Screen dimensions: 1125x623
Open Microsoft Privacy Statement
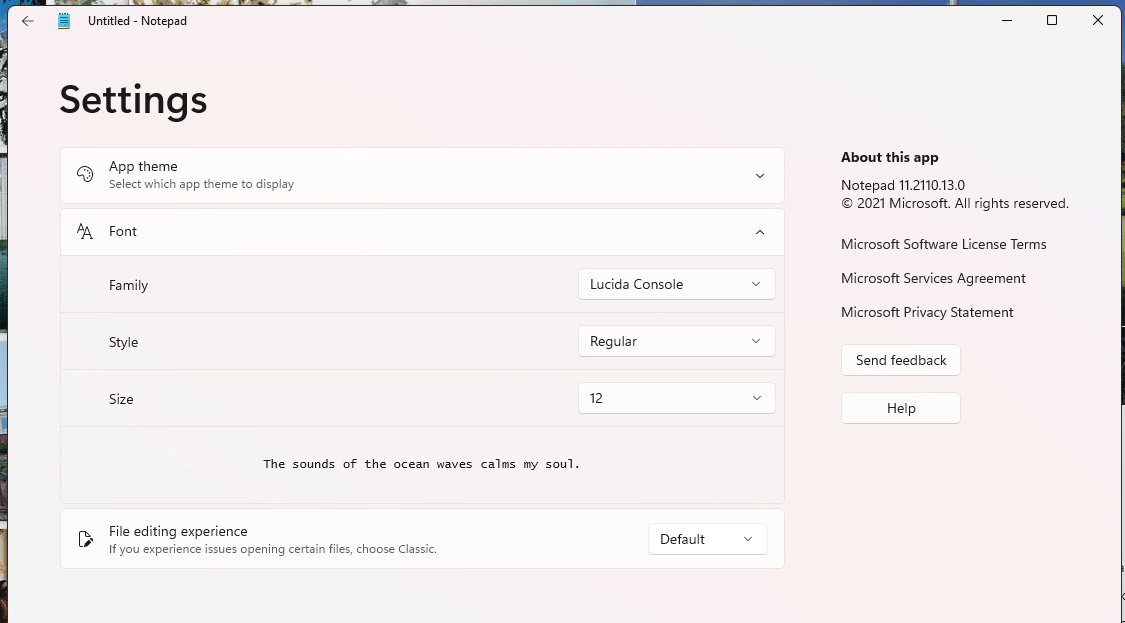(927, 312)
